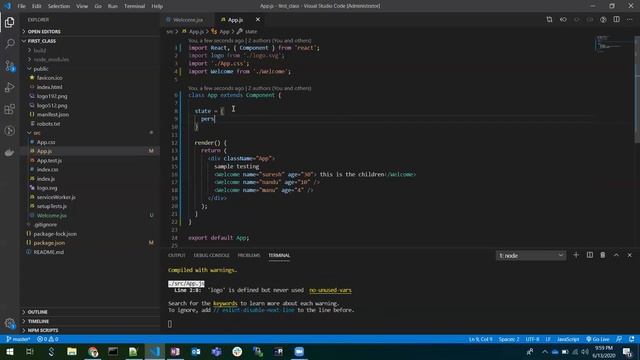Open the Docker view in the activity bar
Viewport: 640px width, 360px height.
pos(9,153)
